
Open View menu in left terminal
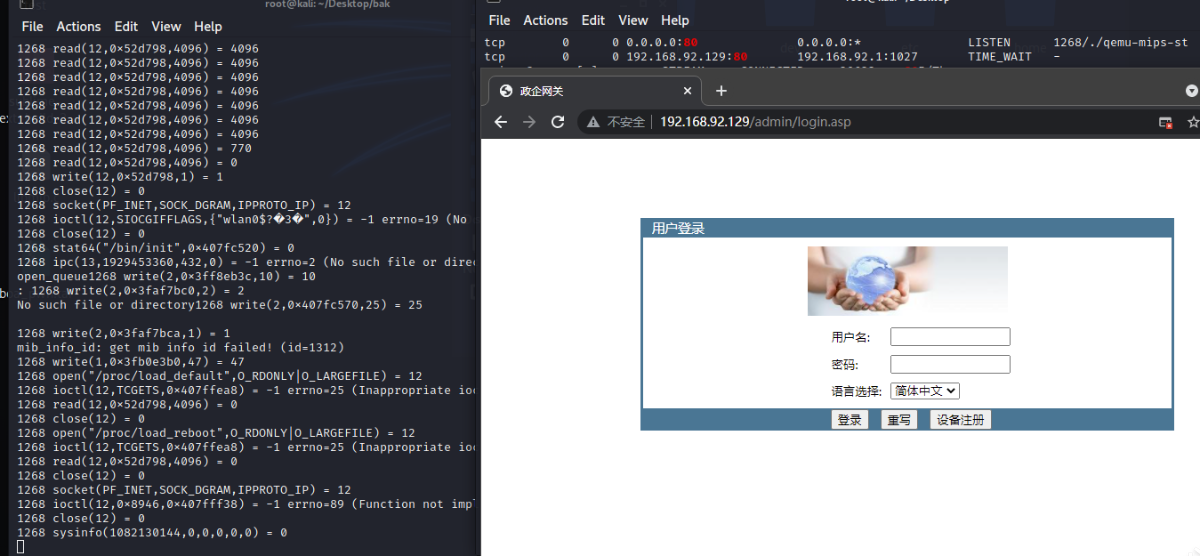[x=166, y=27]
